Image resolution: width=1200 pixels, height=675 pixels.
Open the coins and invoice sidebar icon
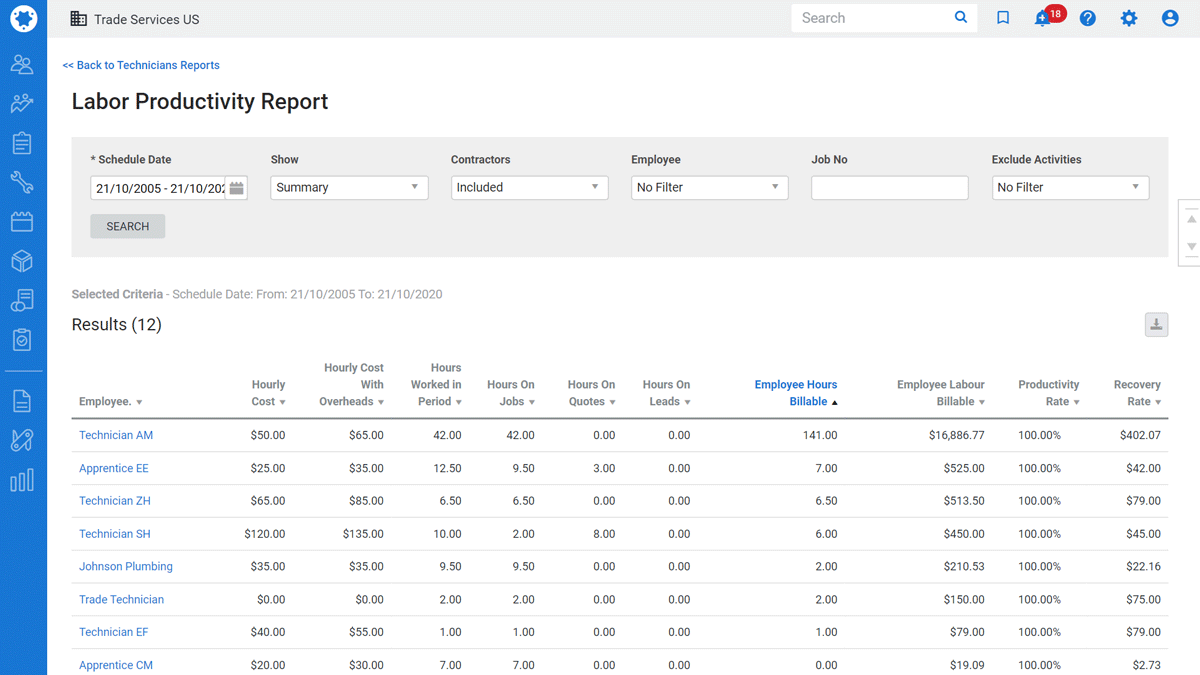pos(22,300)
